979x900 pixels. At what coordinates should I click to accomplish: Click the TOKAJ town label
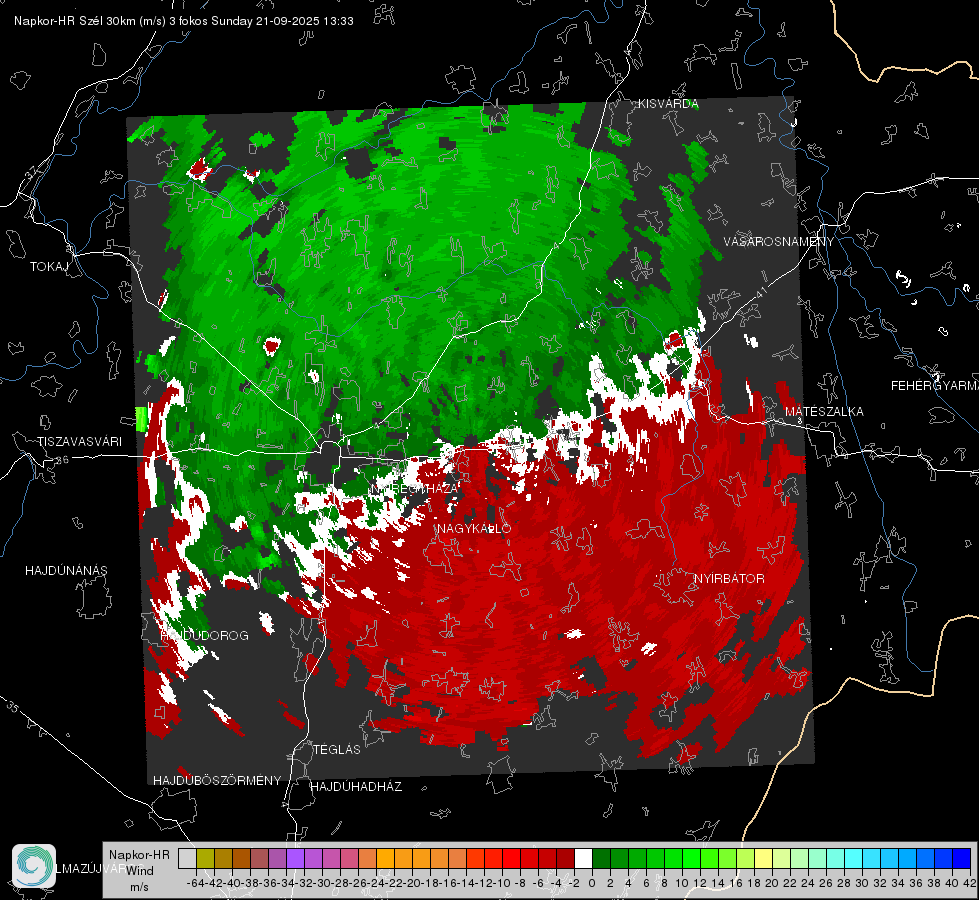click(49, 267)
